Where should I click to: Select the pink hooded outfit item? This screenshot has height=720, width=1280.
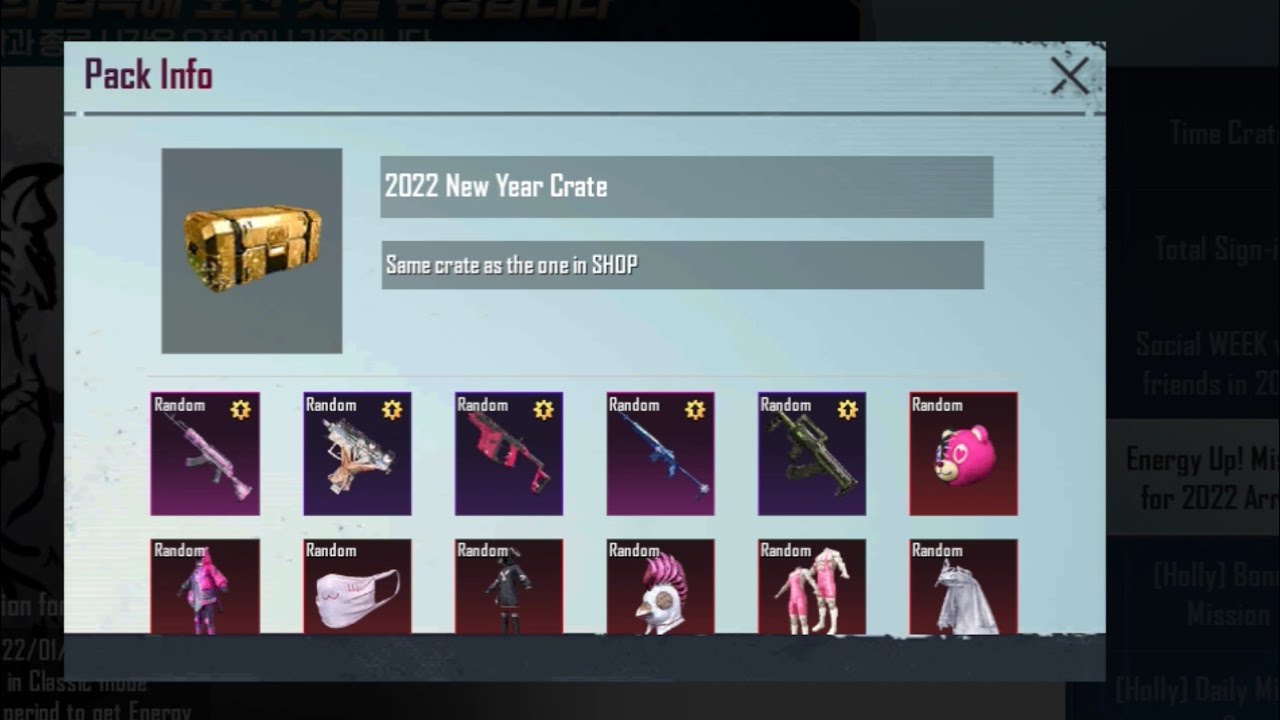pos(205,587)
